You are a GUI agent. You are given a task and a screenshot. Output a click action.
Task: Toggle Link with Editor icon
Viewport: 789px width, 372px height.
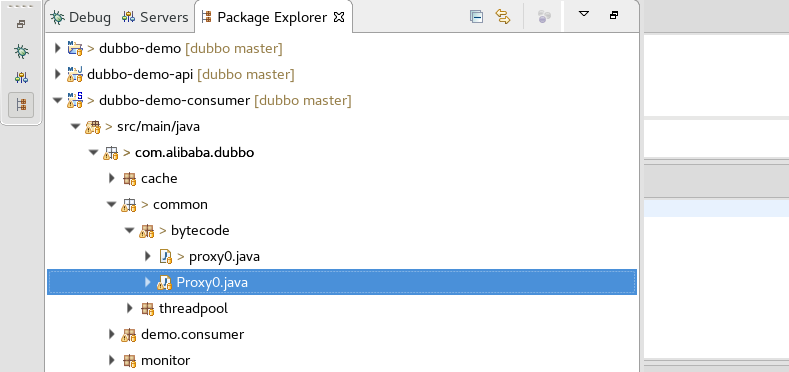(x=502, y=17)
